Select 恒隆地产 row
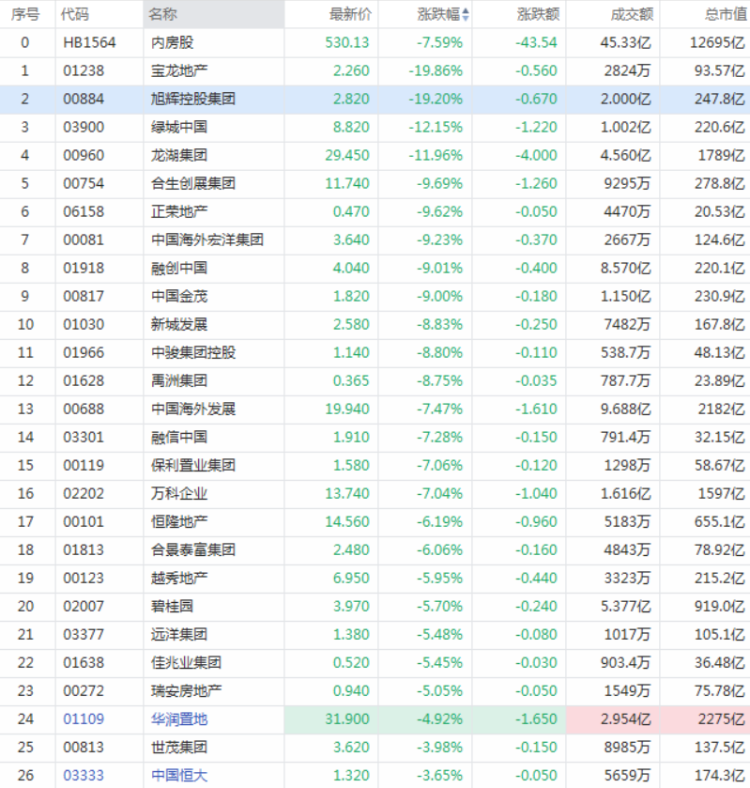 click(375, 522)
